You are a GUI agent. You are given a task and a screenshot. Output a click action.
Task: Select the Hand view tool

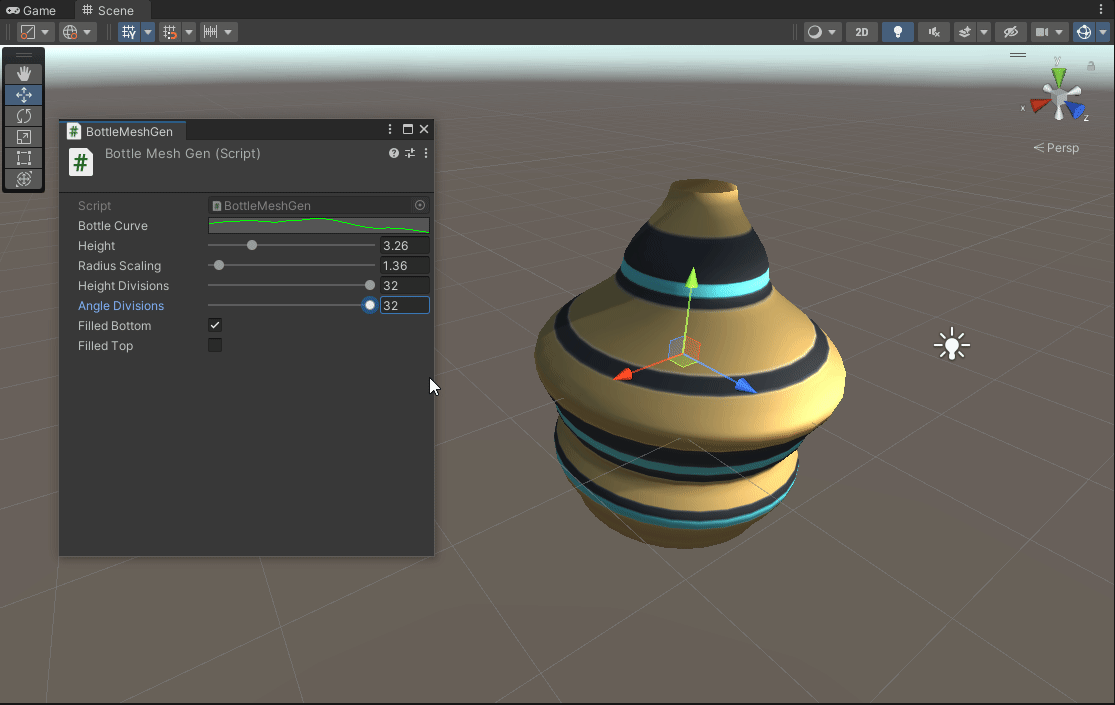(x=23, y=74)
